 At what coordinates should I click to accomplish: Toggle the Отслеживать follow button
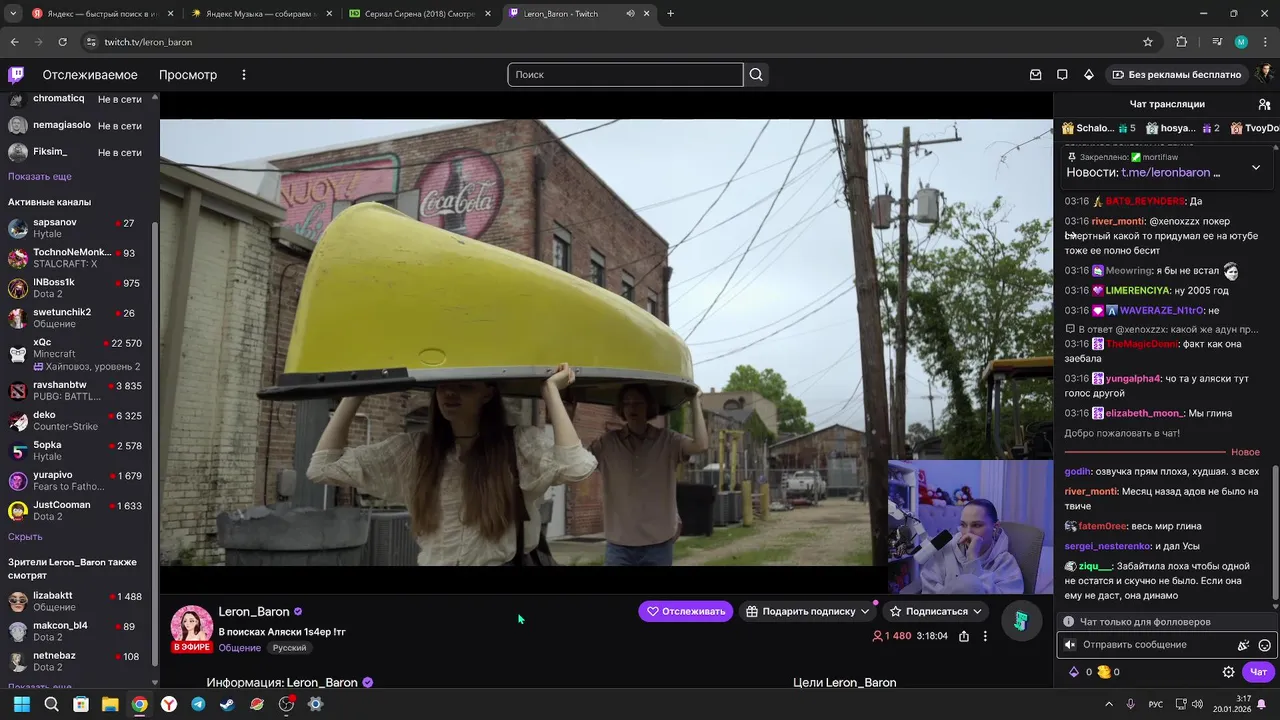[686, 611]
